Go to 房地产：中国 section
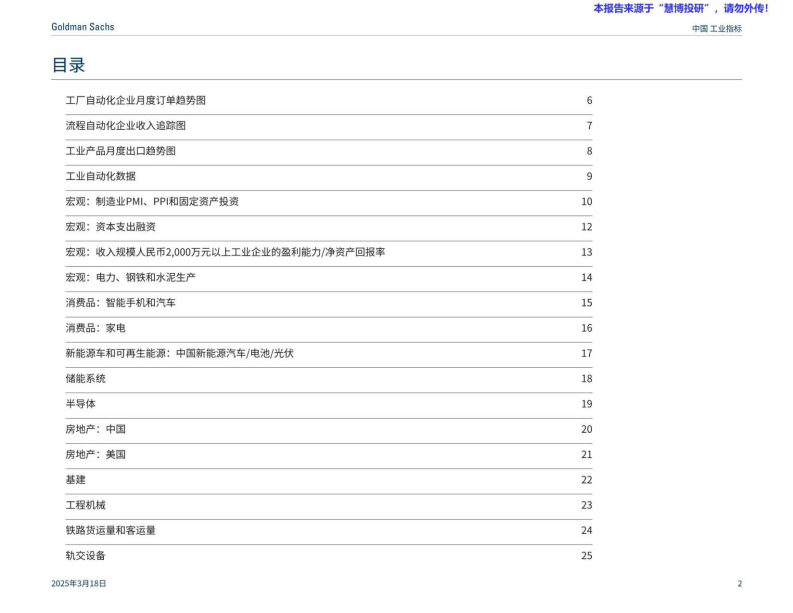The width and height of the screenshot is (793, 613). (96, 429)
